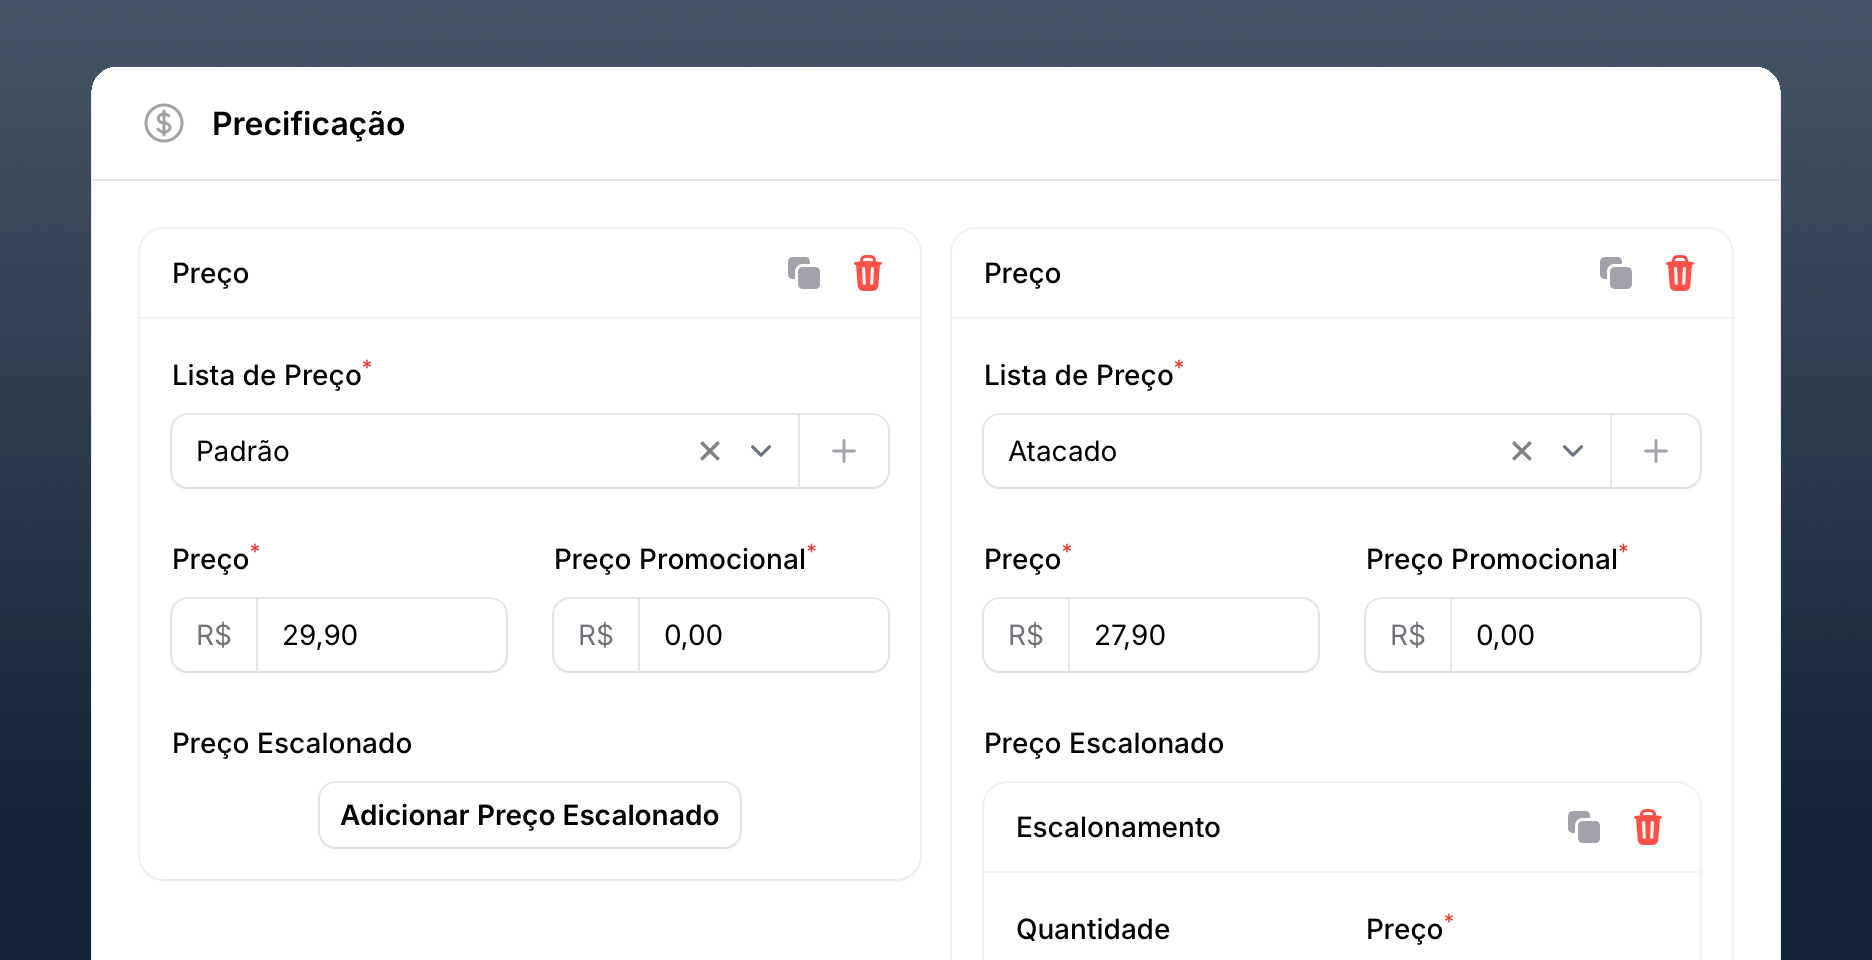The height and width of the screenshot is (960, 1872).
Task: Edit the 27,90 price field
Action: click(1192, 635)
